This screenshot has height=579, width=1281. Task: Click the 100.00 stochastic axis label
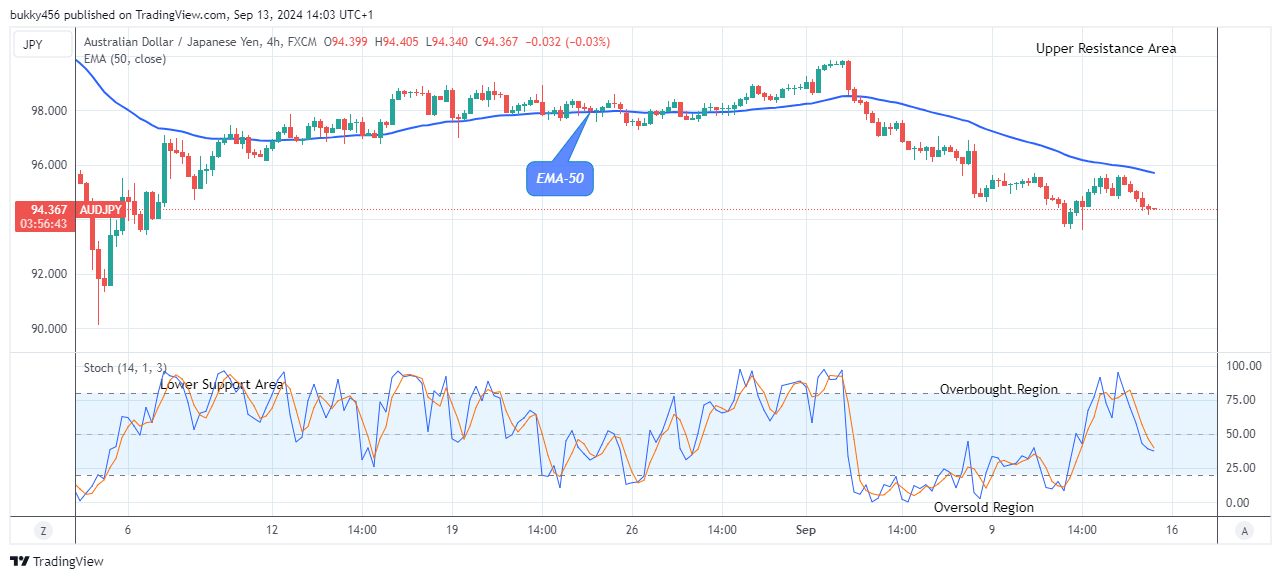coord(1244,368)
